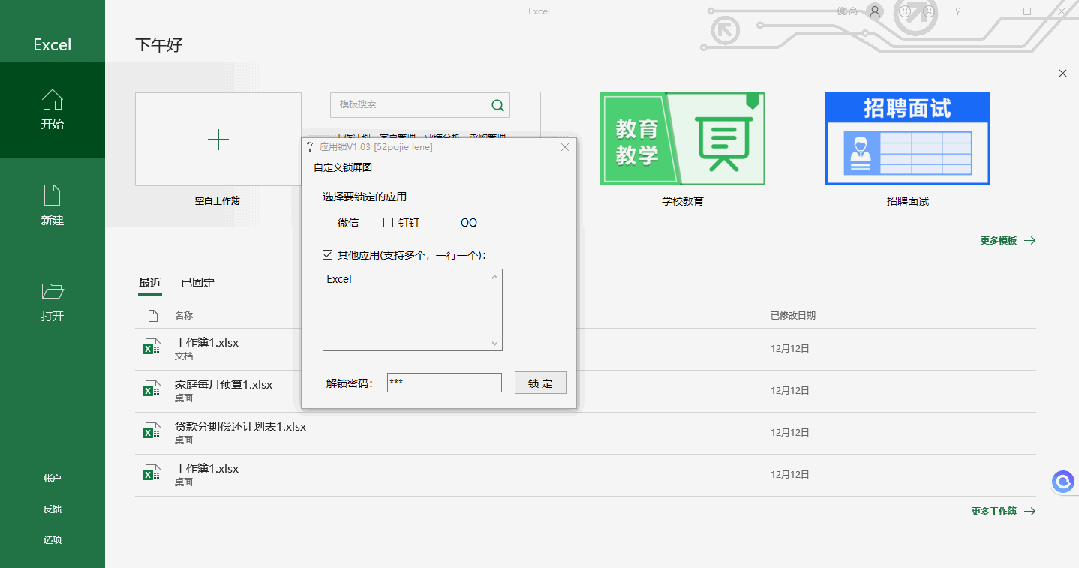Send a frown feedback via sad-face icon
This screenshot has height=568, width=1079.
coord(928,11)
